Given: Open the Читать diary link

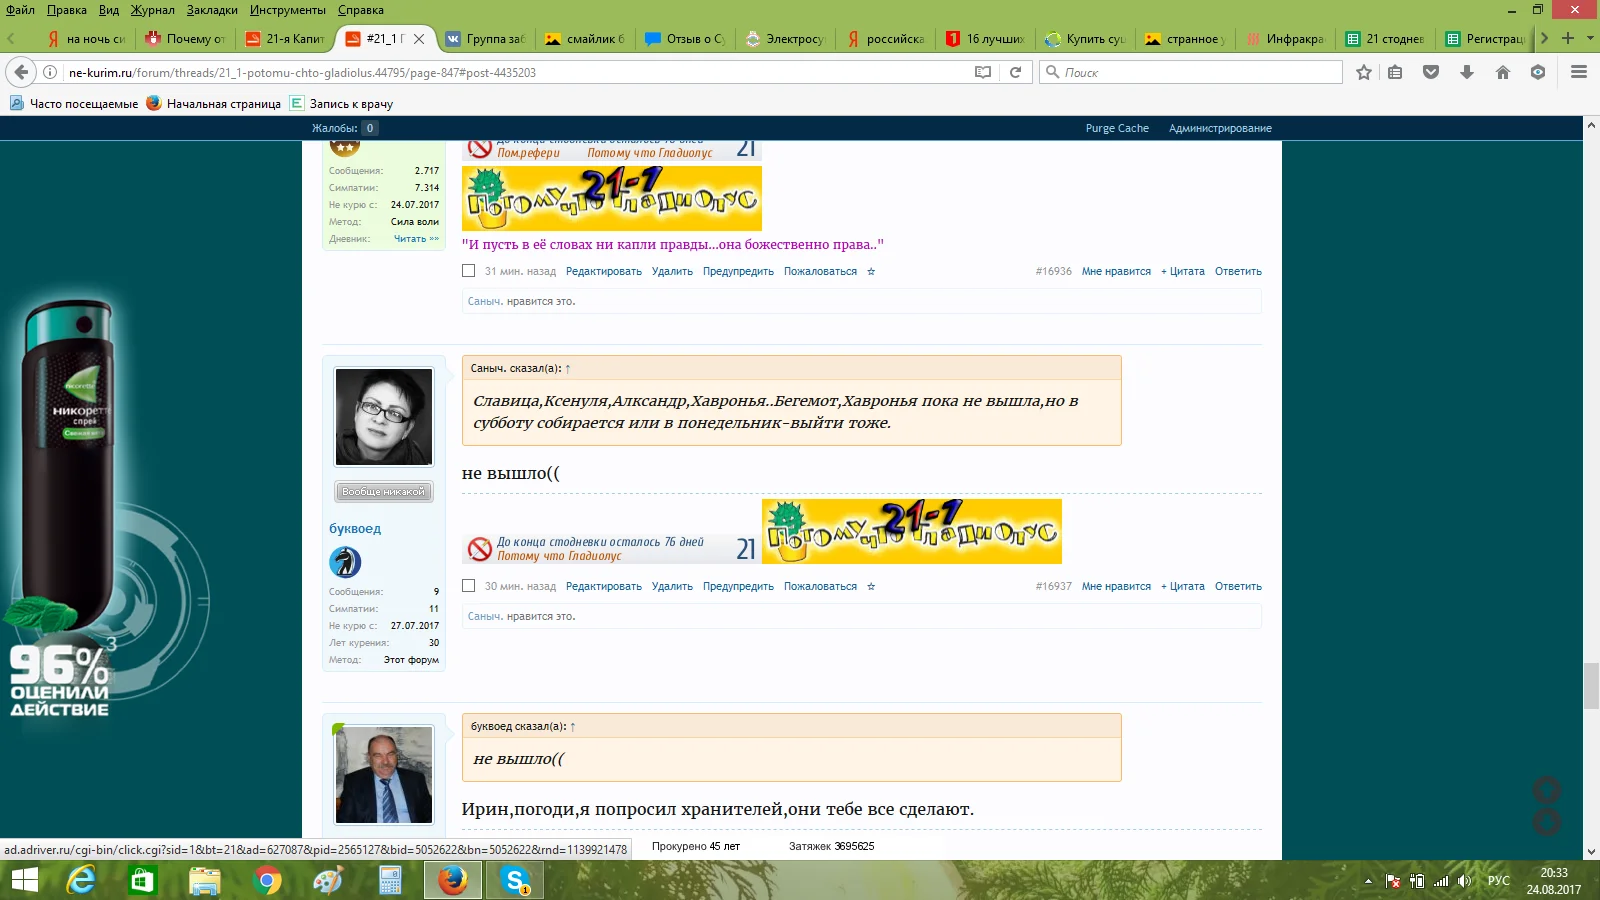Looking at the screenshot, I should [416, 239].
